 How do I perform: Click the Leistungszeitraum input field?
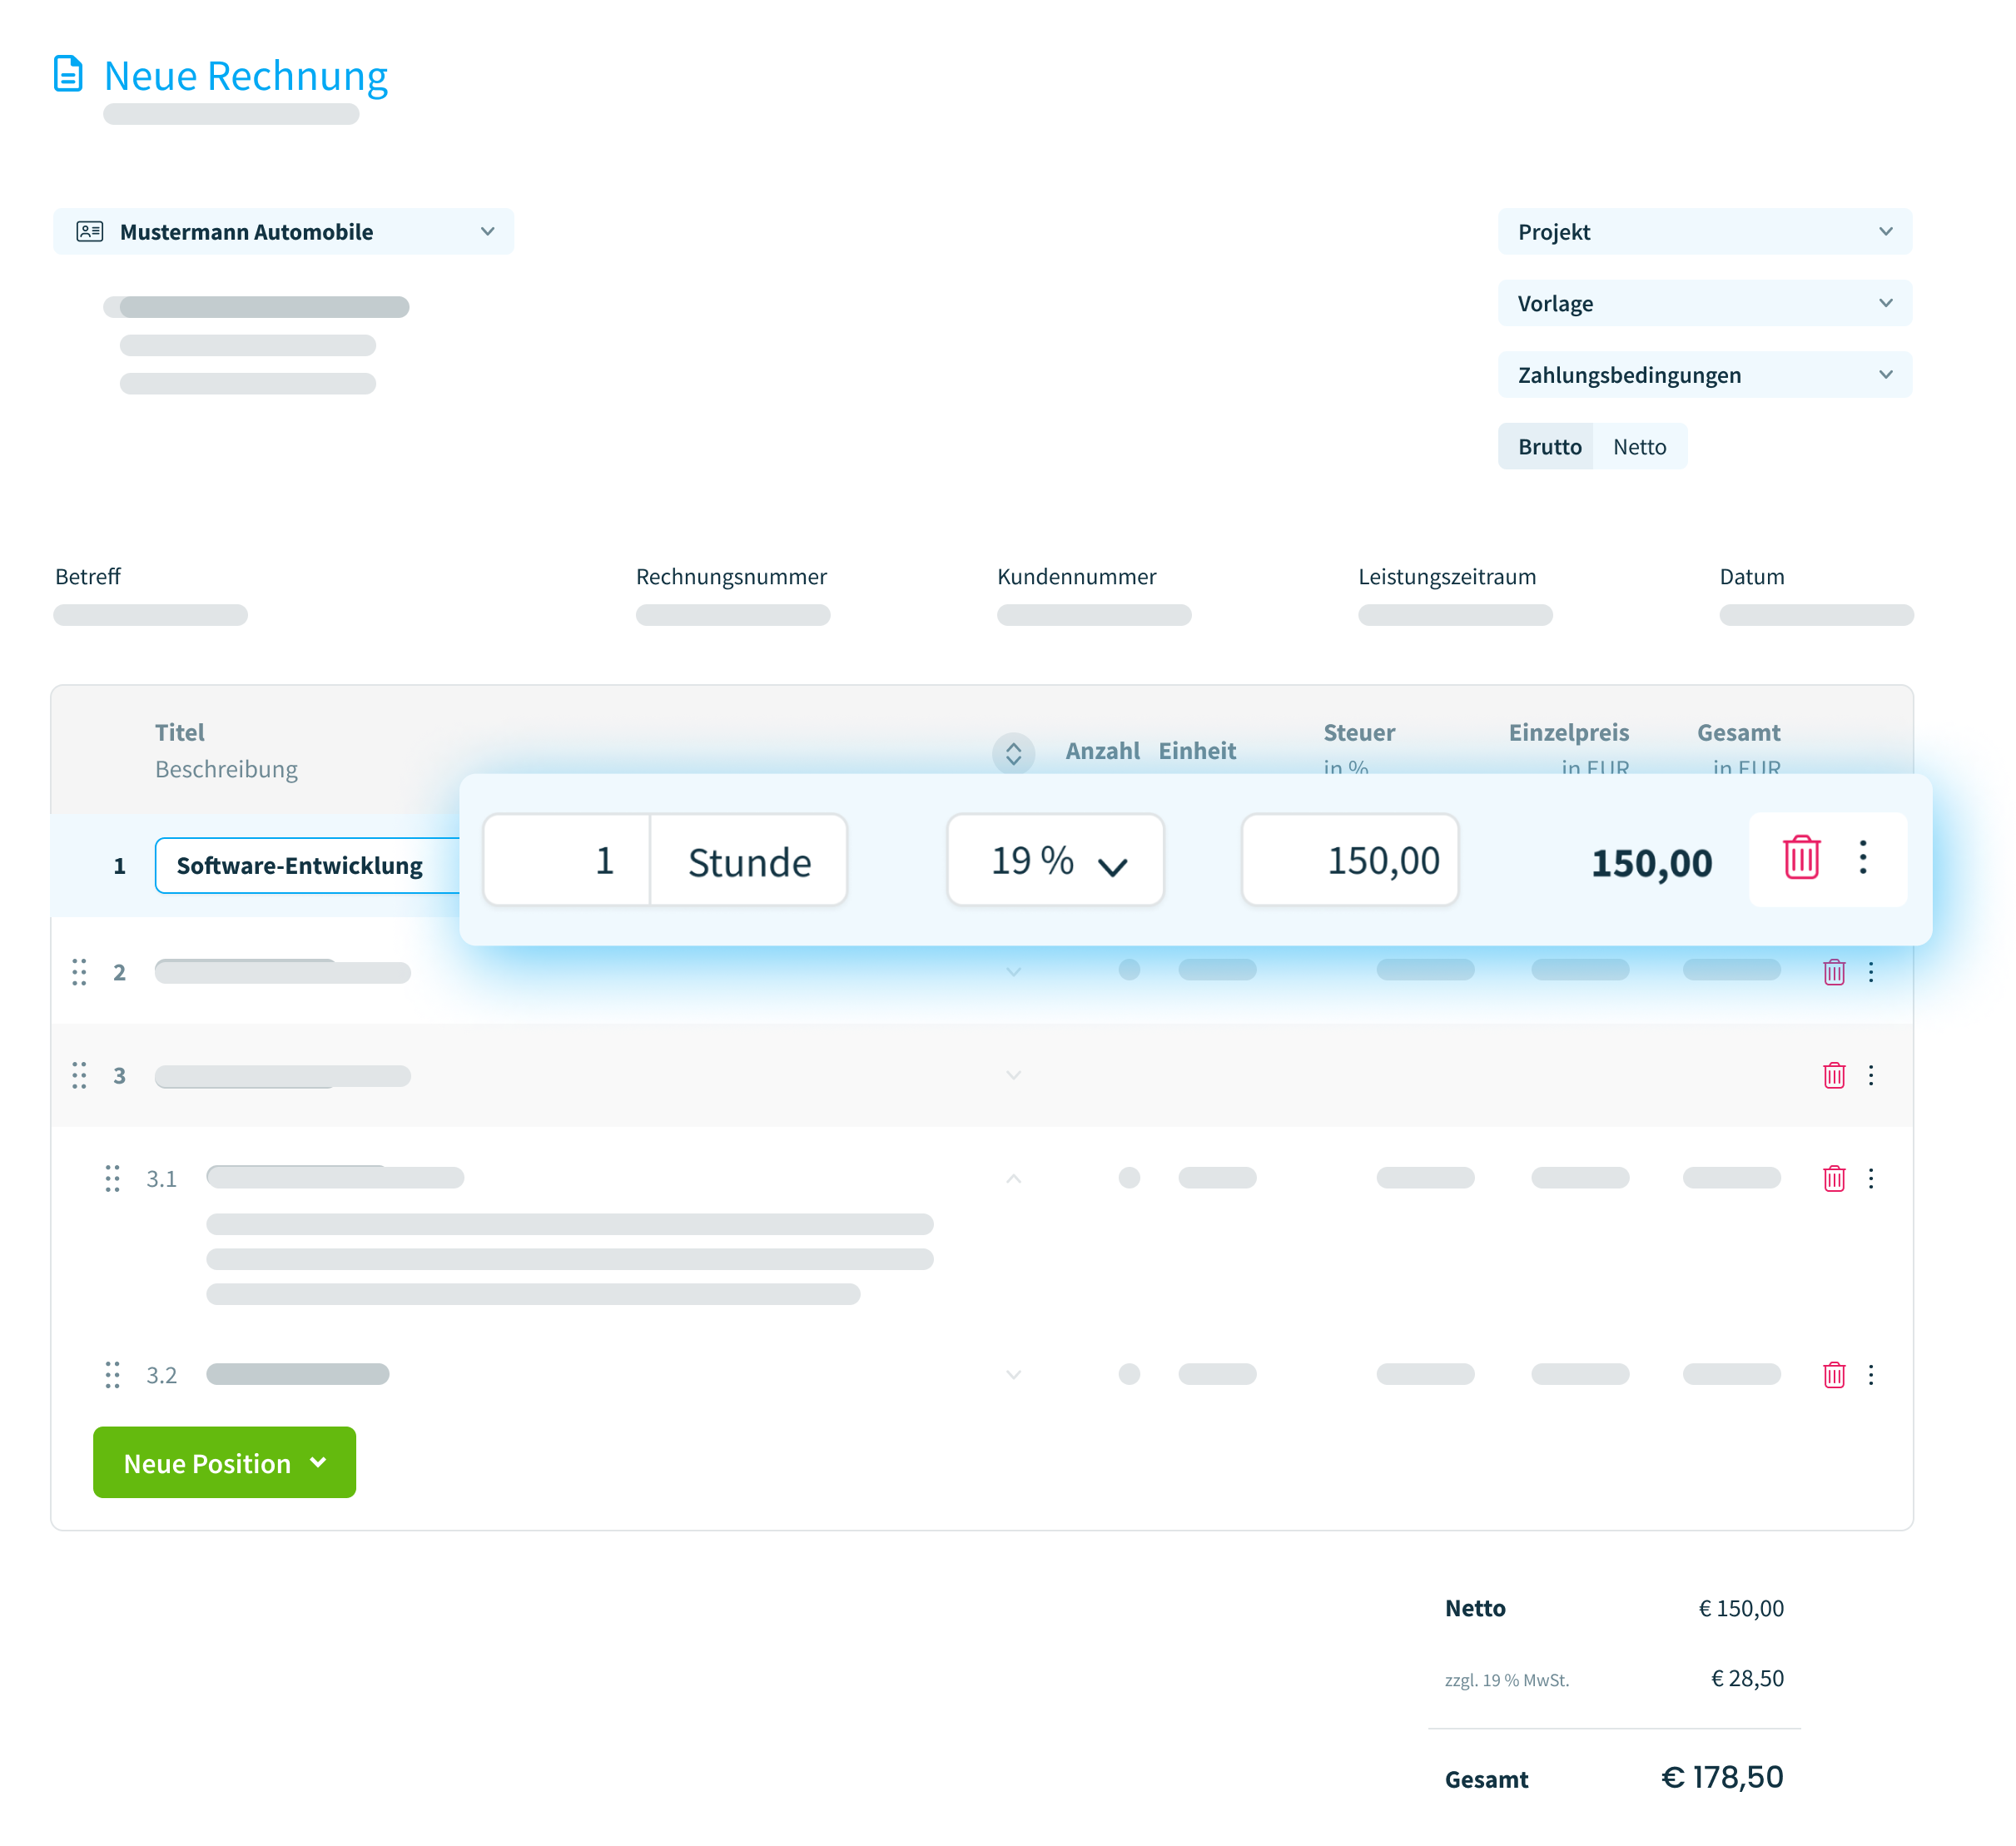[x=1455, y=615]
